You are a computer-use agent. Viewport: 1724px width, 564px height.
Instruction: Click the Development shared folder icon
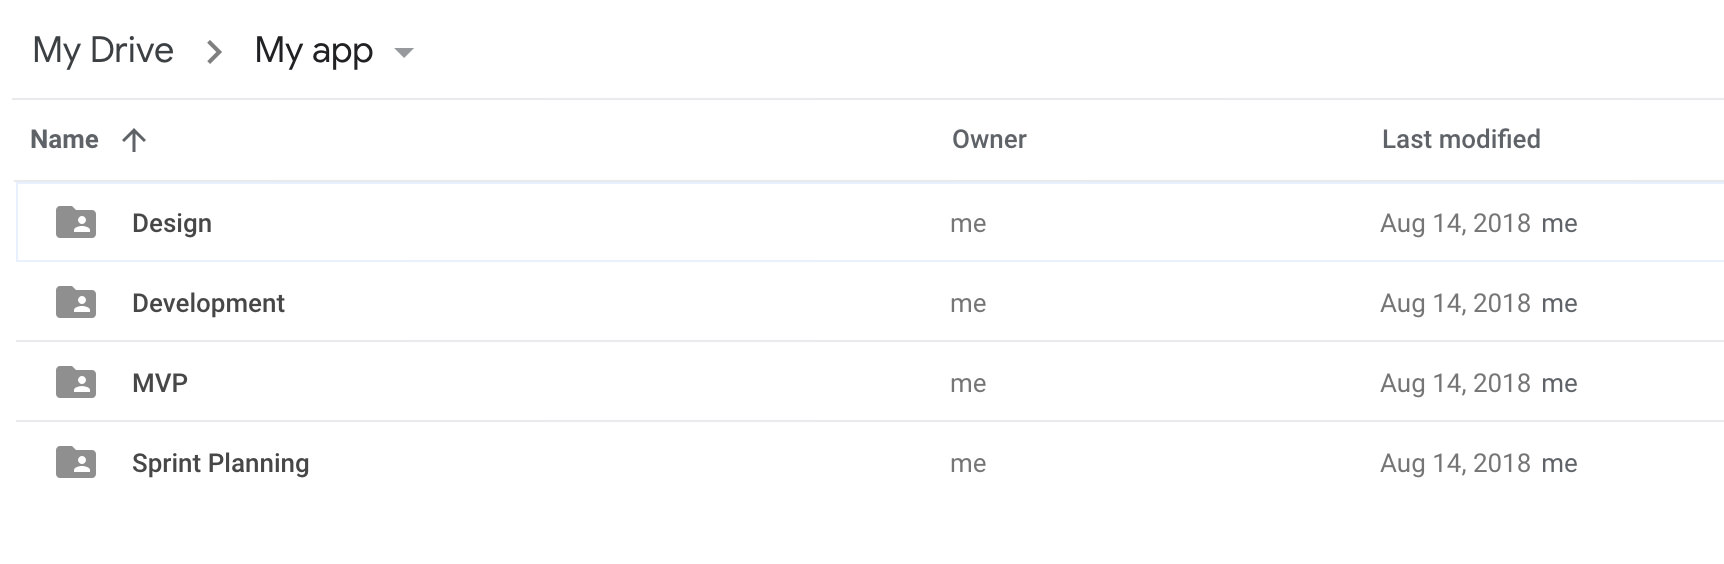76,302
